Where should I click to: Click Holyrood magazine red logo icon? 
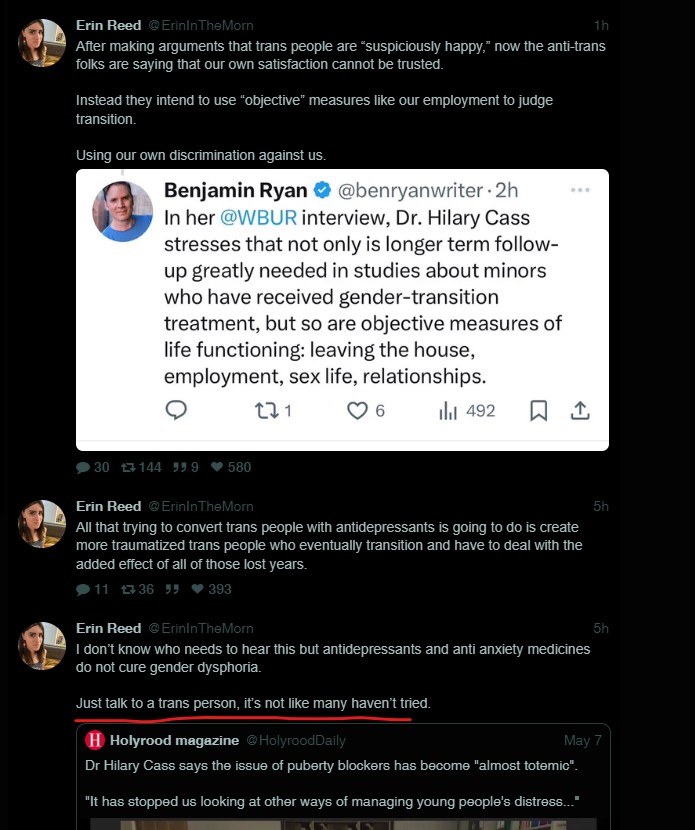[95, 740]
